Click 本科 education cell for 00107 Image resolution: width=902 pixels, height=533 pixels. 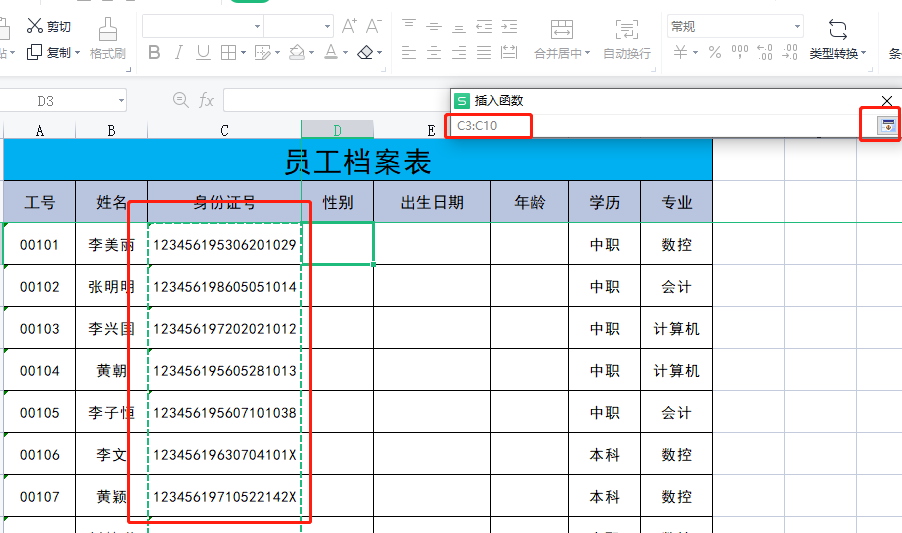coord(605,496)
